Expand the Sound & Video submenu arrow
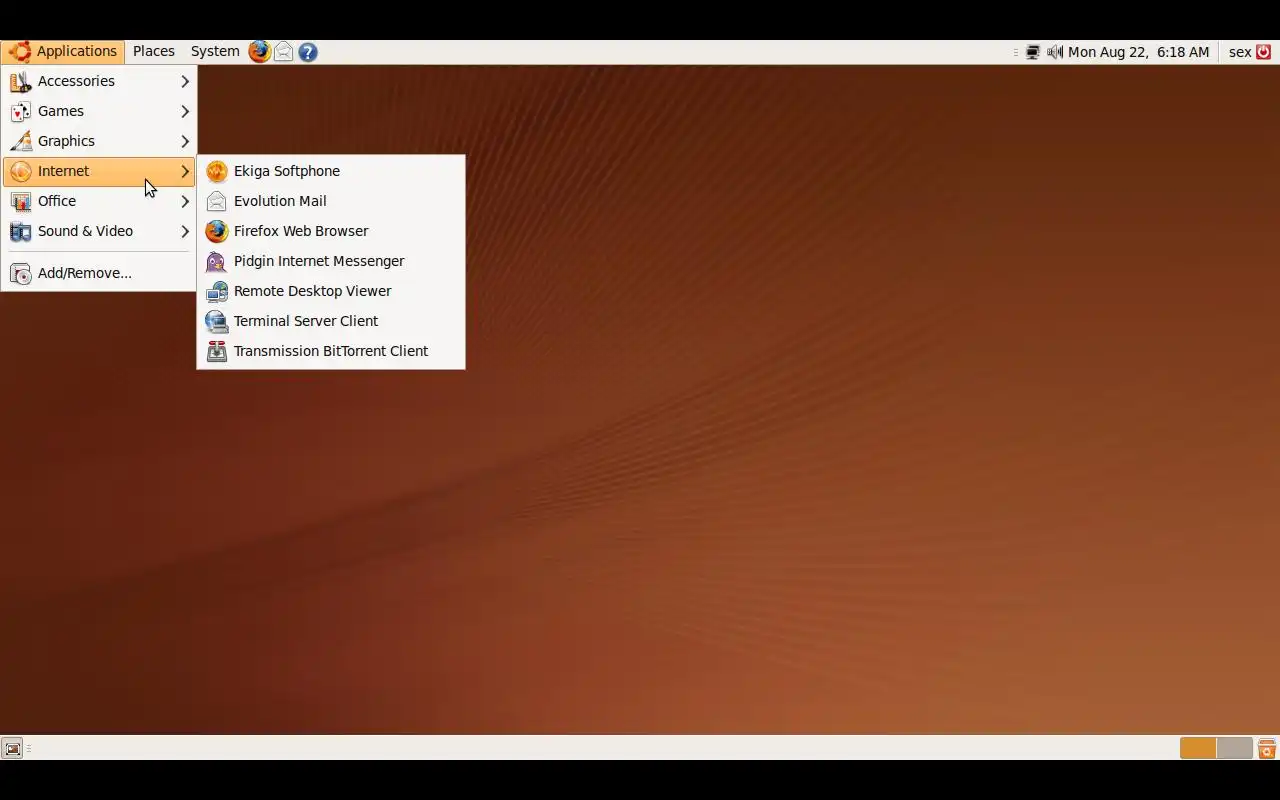1280x800 pixels. 185,231
